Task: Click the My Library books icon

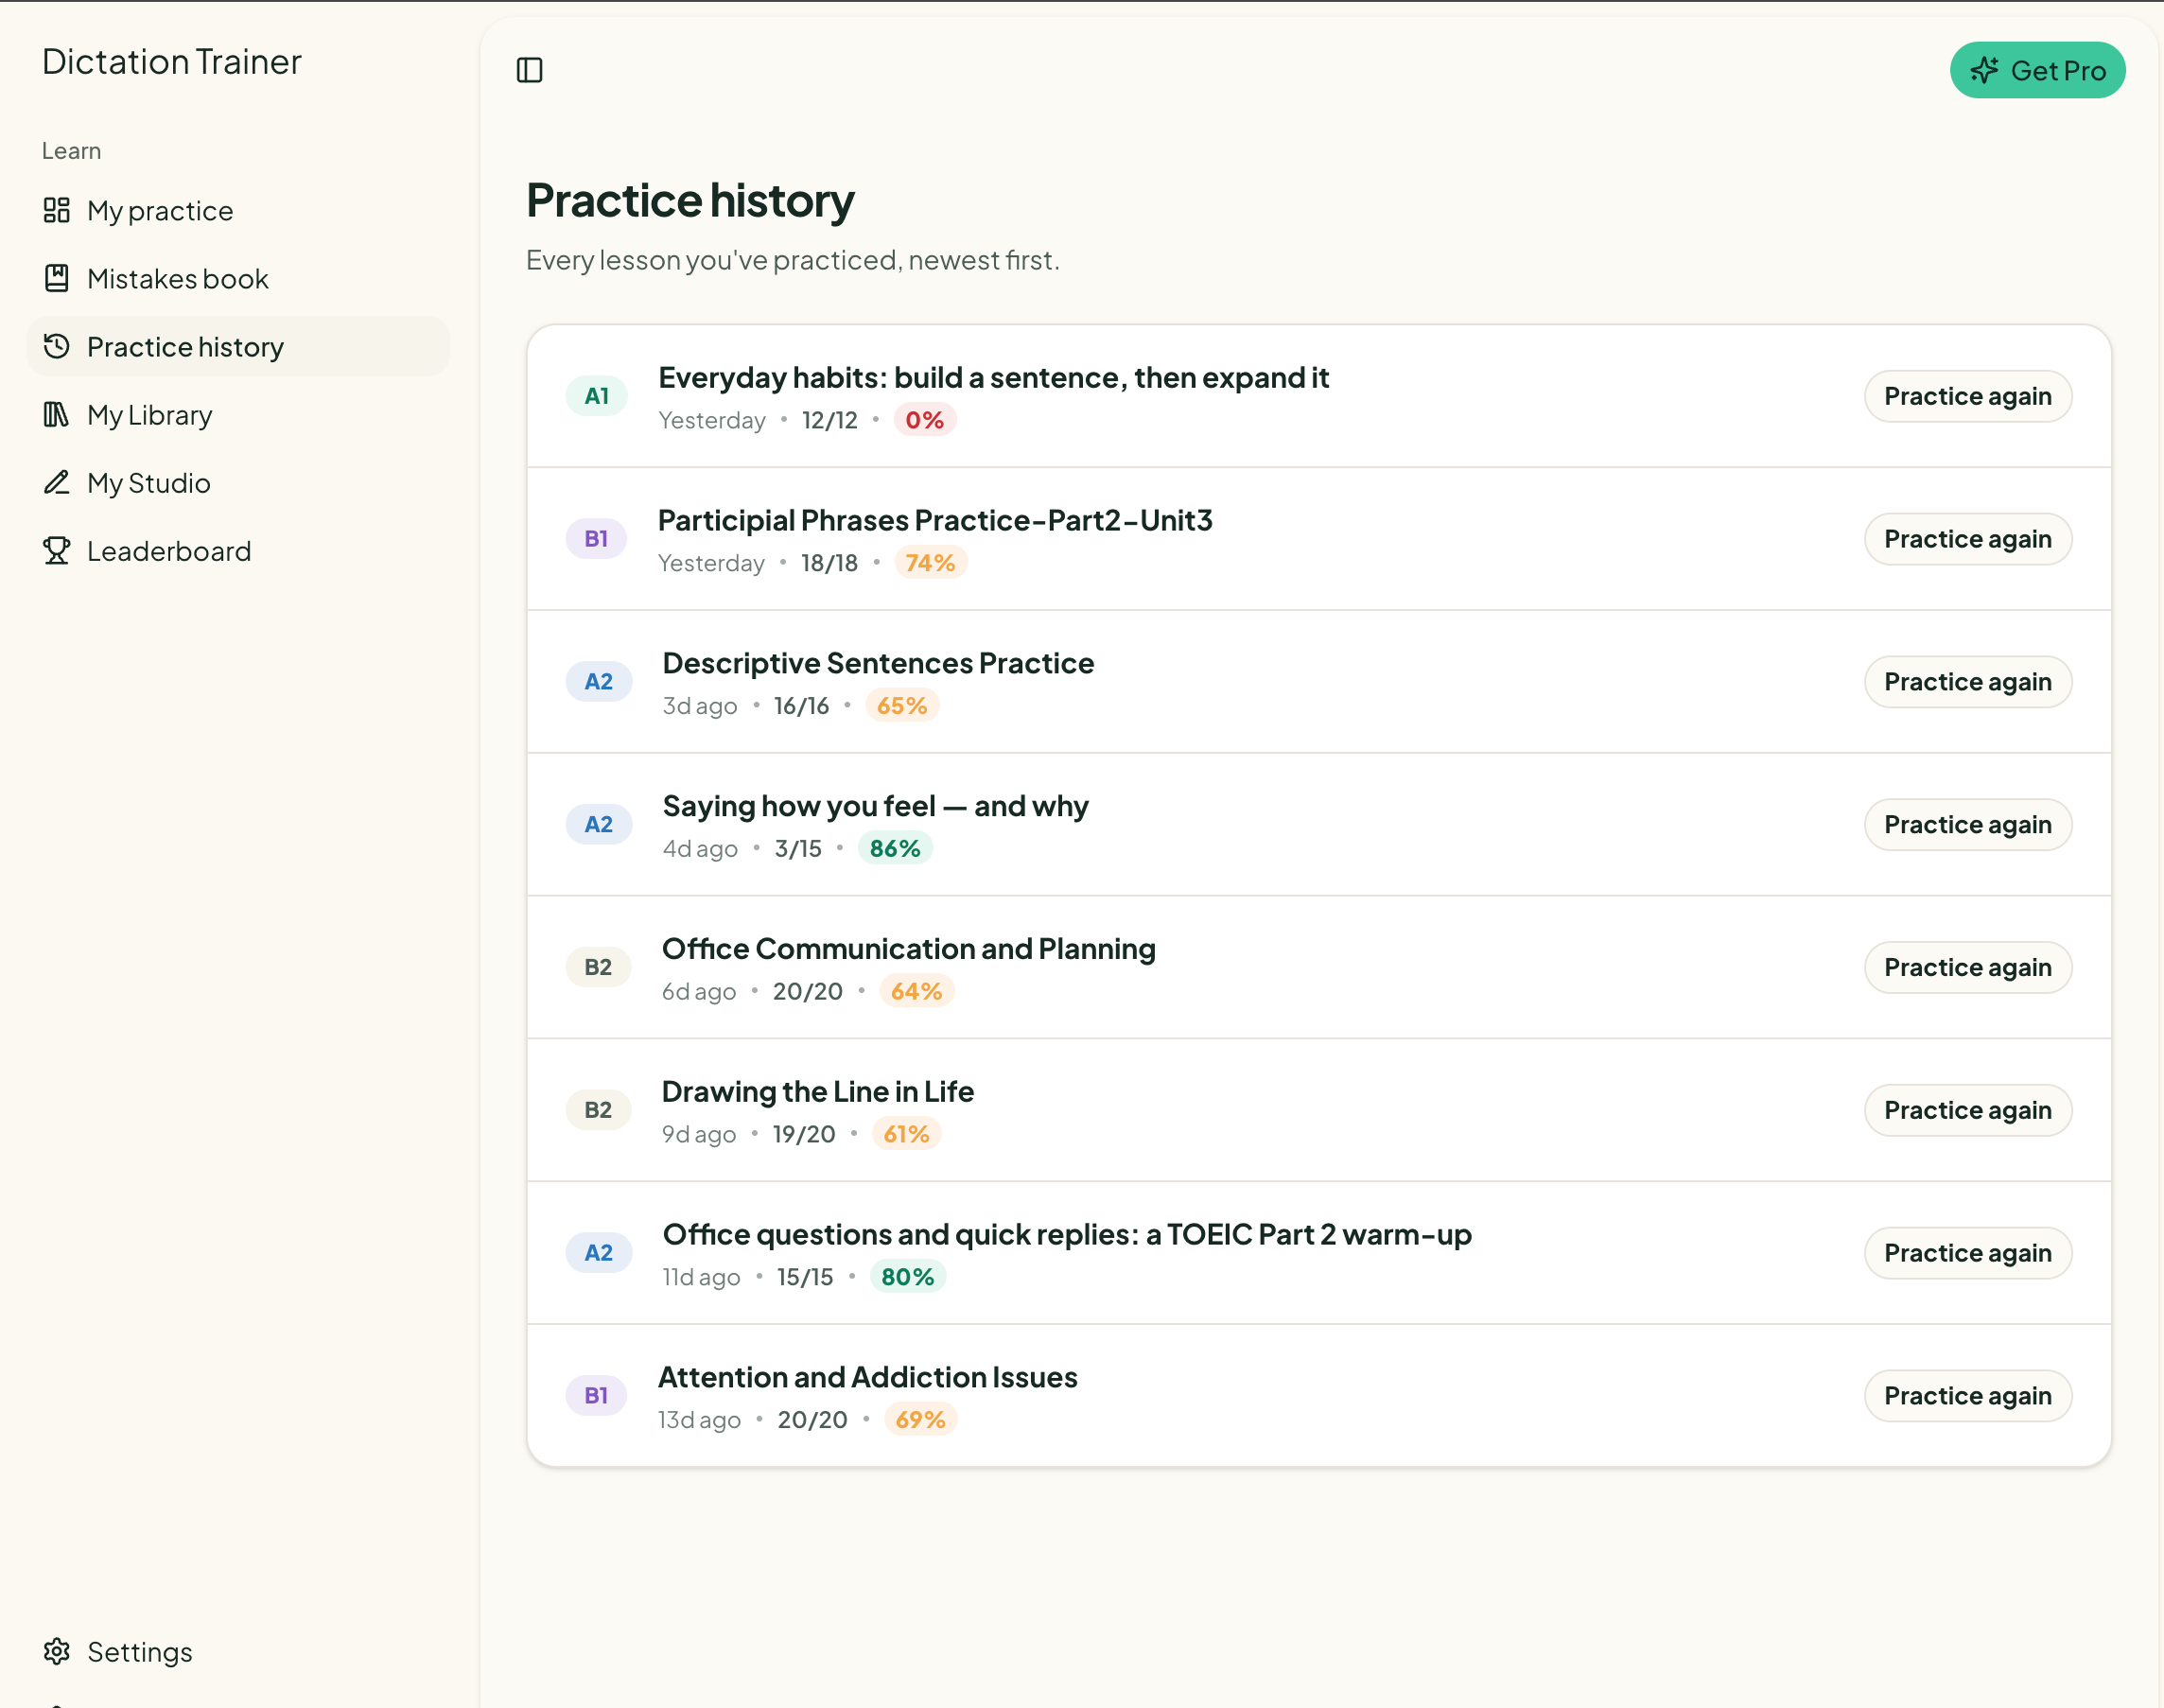Action: [57, 414]
